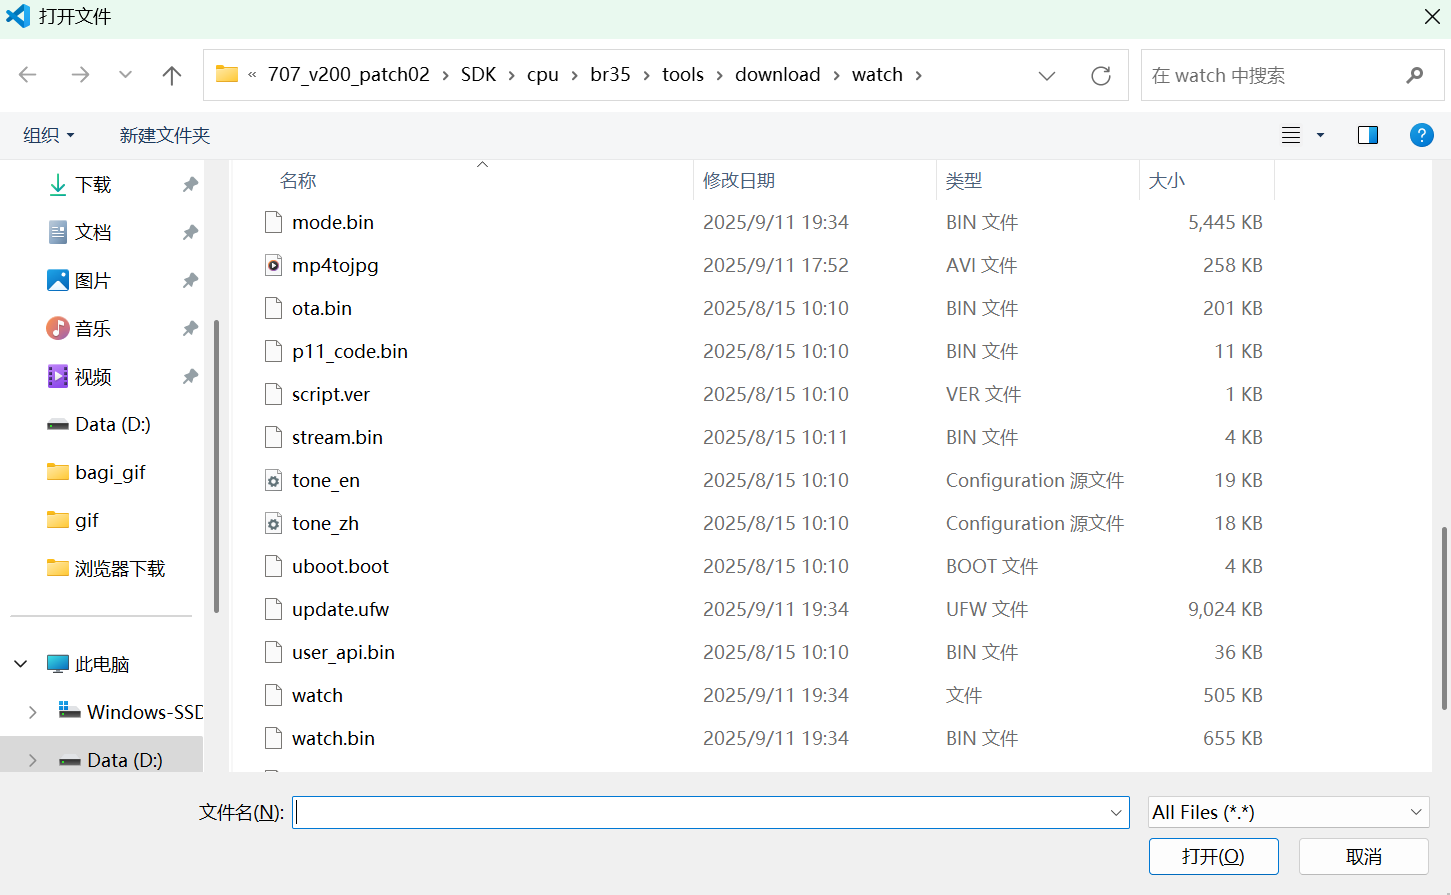The height and width of the screenshot is (895, 1451).
Task: Click the 打开(O) button
Action: [1213, 856]
